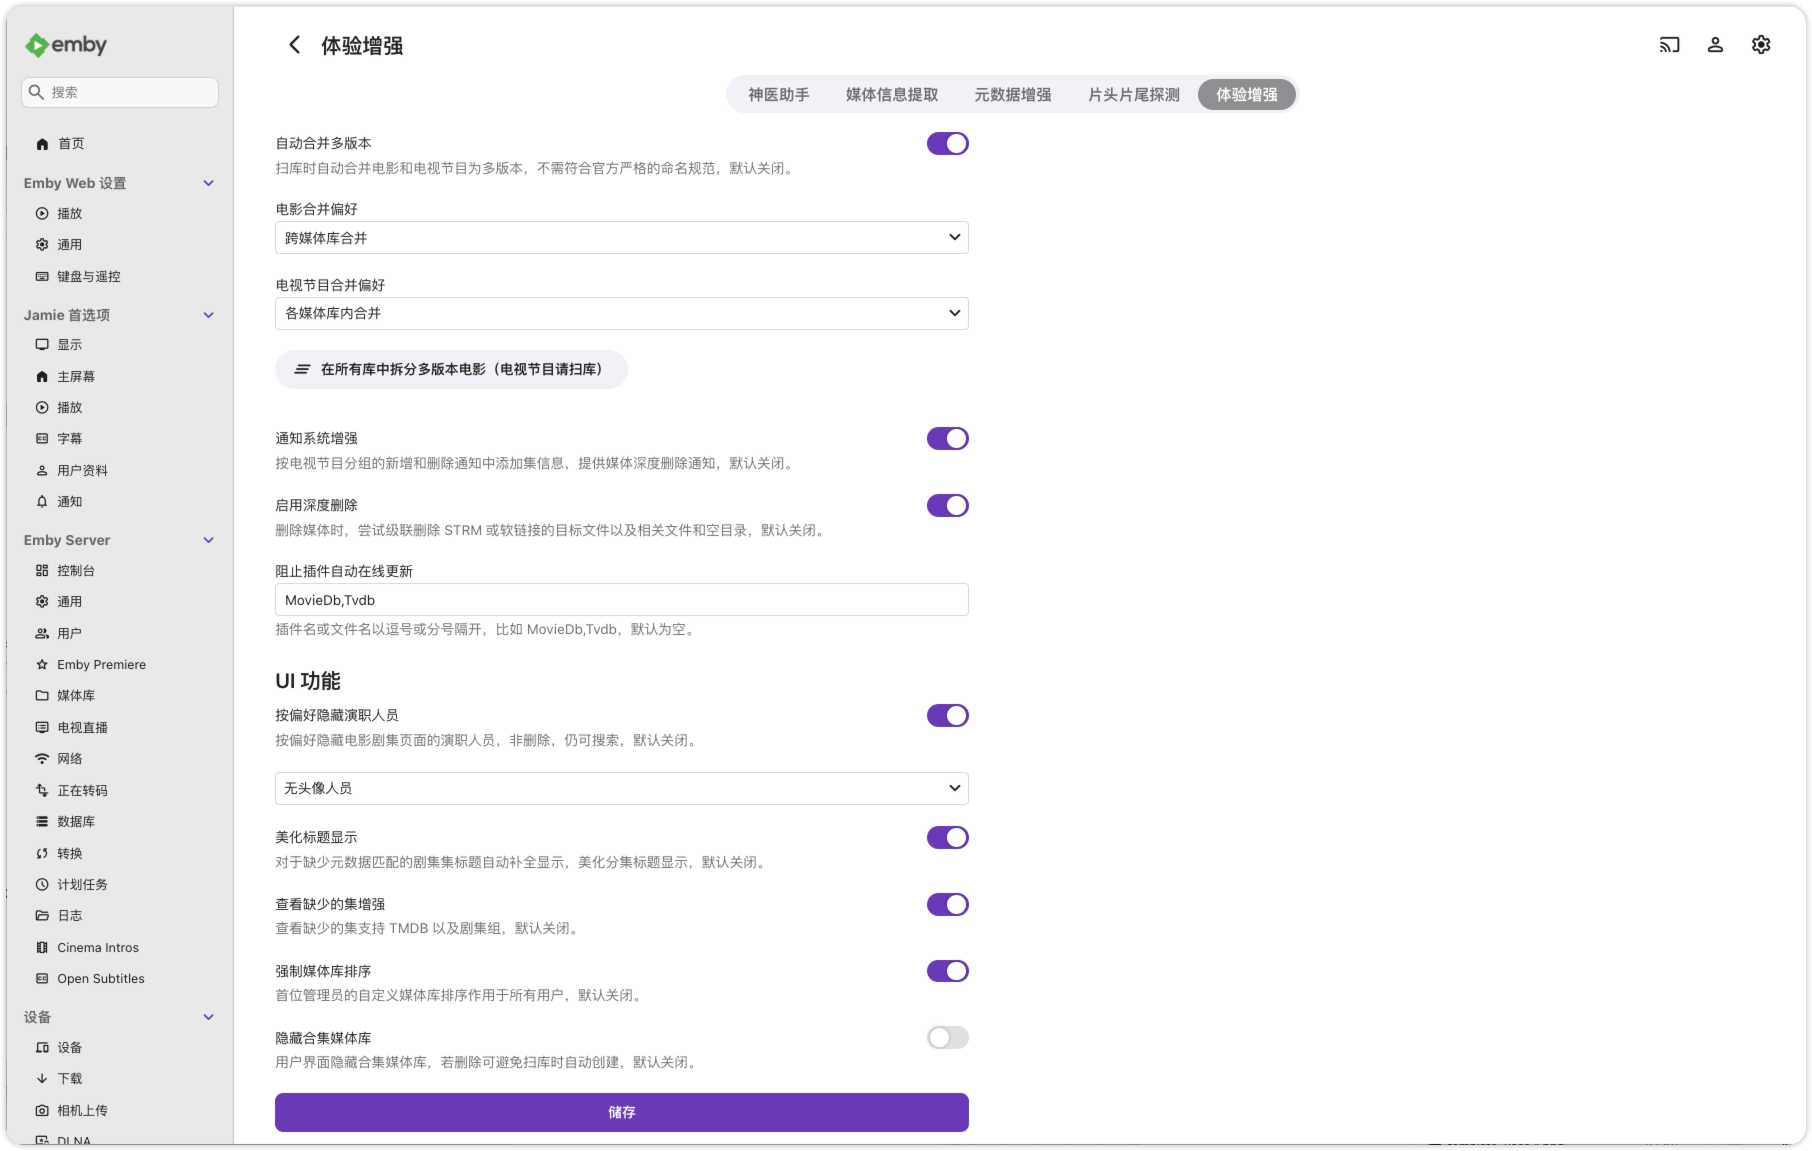1812x1151 pixels.
Task: Switch to the 片头片尾探测 tab
Action: pos(1133,95)
